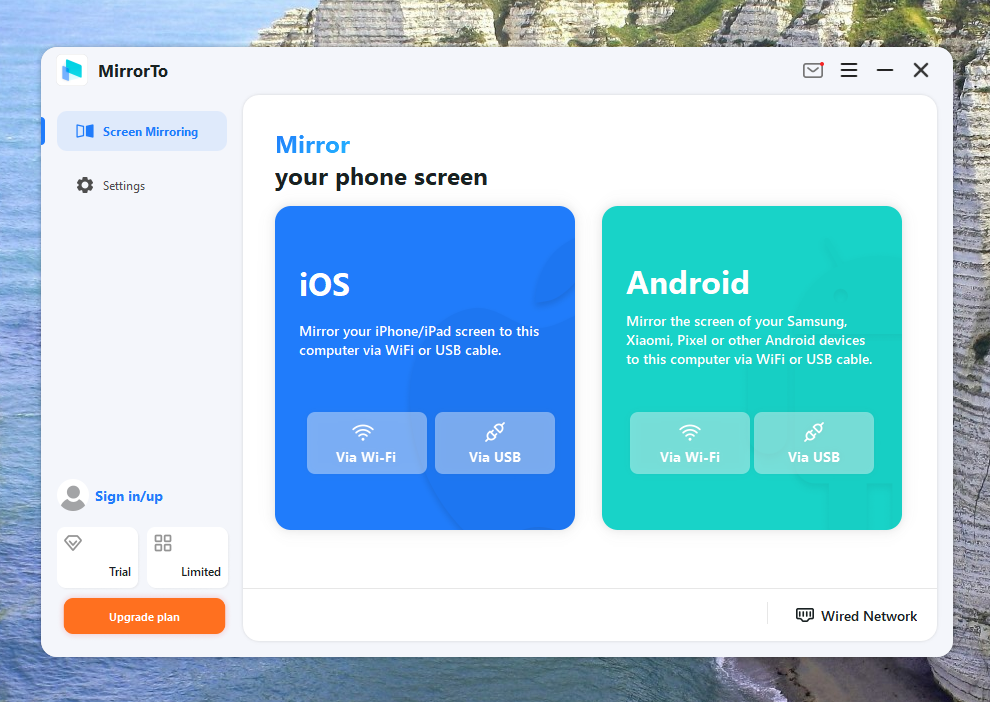Open the Trial plan card
990x702 pixels.
coord(98,557)
